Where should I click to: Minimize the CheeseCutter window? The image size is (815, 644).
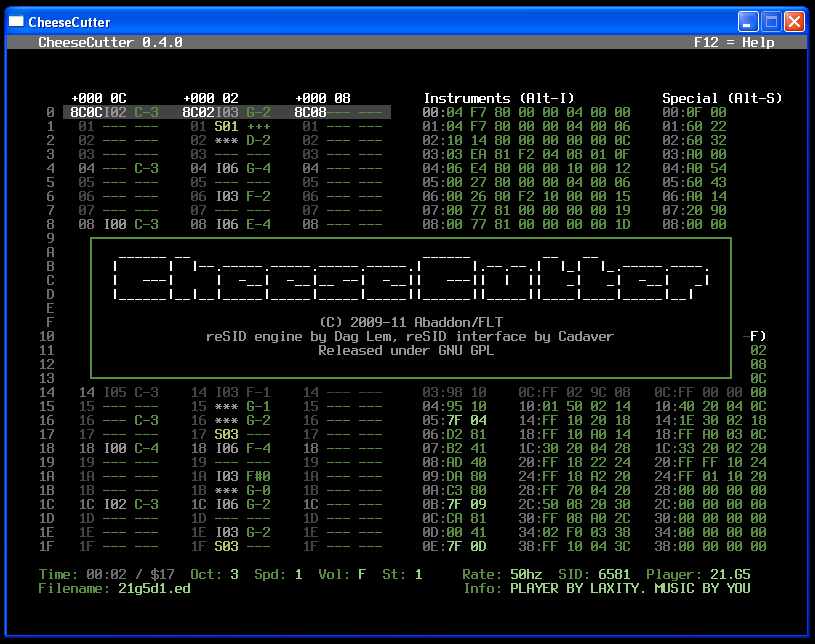click(748, 22)
